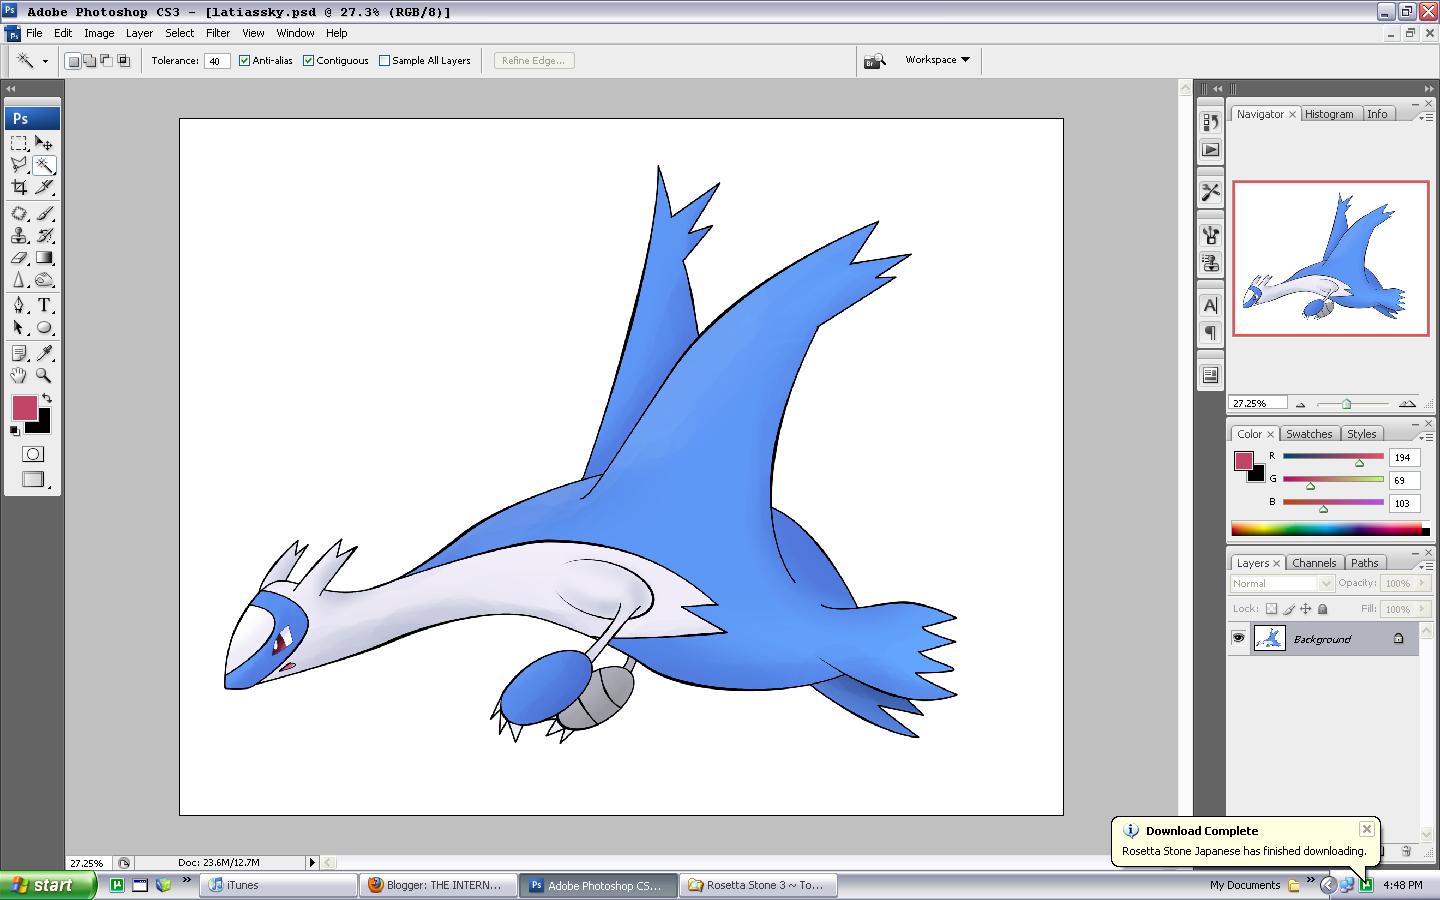Image resolution: width=1440 pixels, height=900 pixels.
Task: Switch to the Swatches tab
Action: coord(1309,434)
